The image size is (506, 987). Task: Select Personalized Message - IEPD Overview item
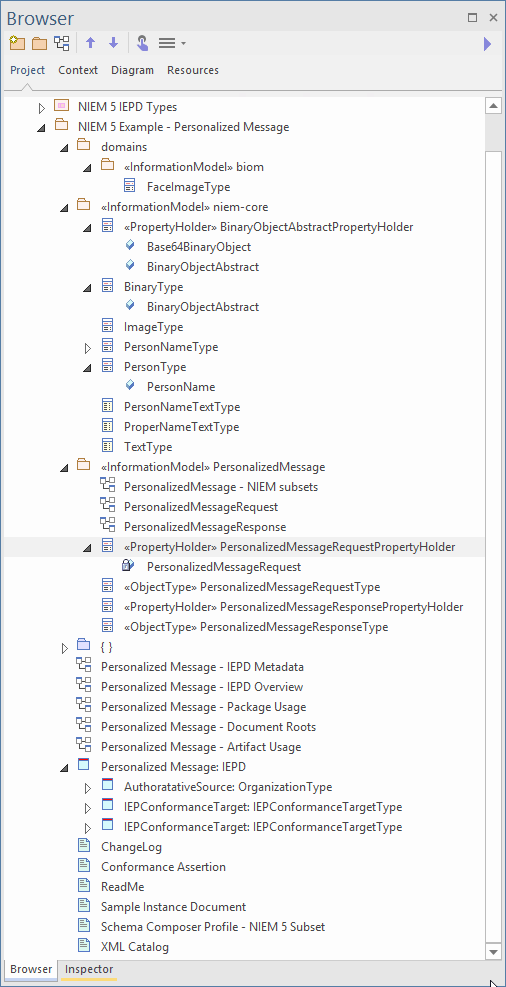click(x=202, y=687)
